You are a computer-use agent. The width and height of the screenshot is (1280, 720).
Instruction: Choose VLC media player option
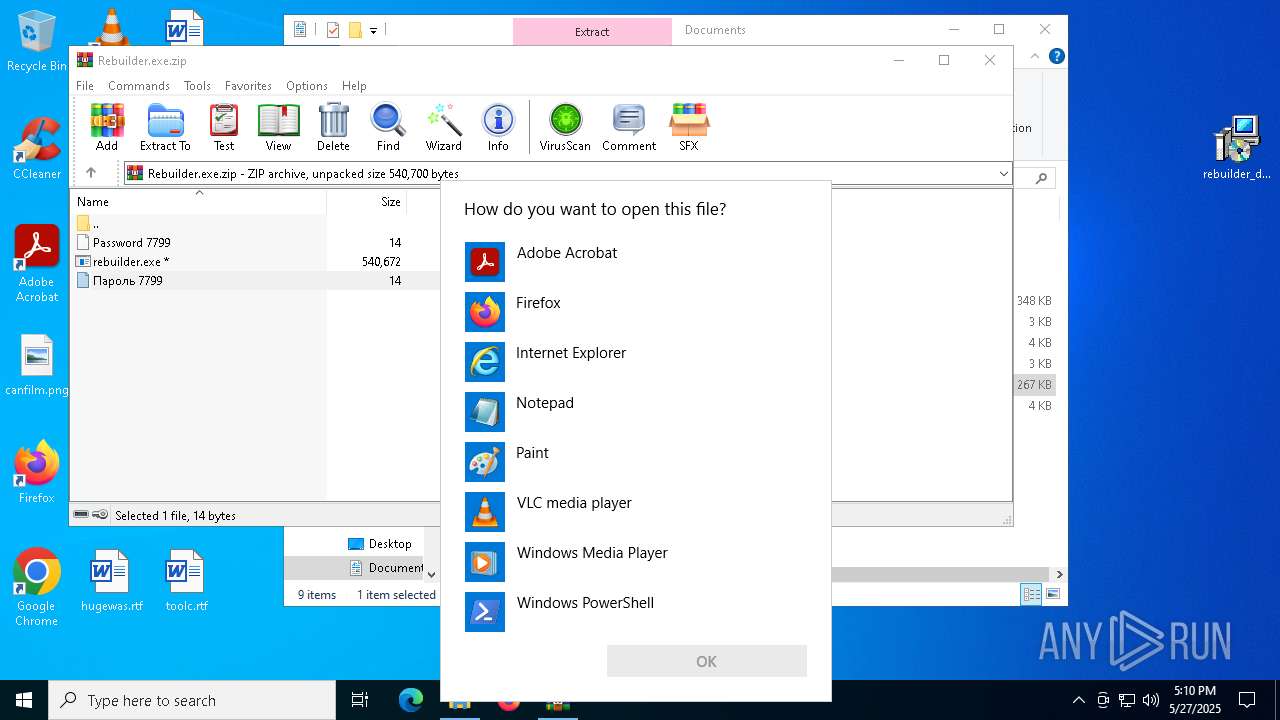[x=636, y=512]
